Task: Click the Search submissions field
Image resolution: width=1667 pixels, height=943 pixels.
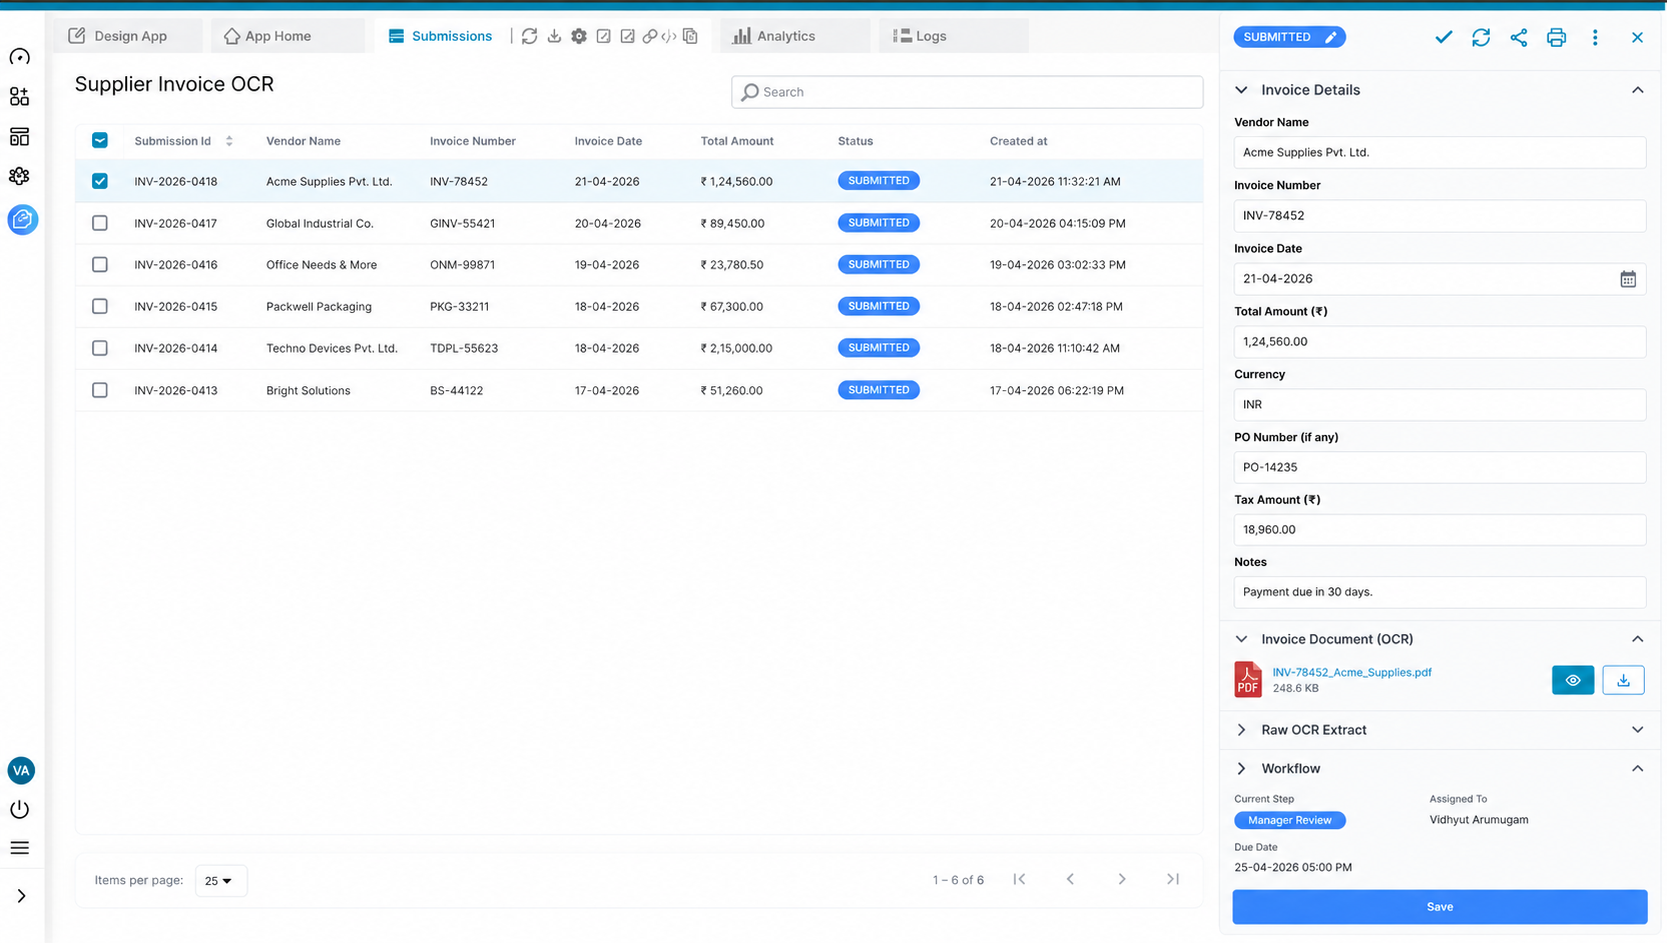Action: [x=967, y=92]
